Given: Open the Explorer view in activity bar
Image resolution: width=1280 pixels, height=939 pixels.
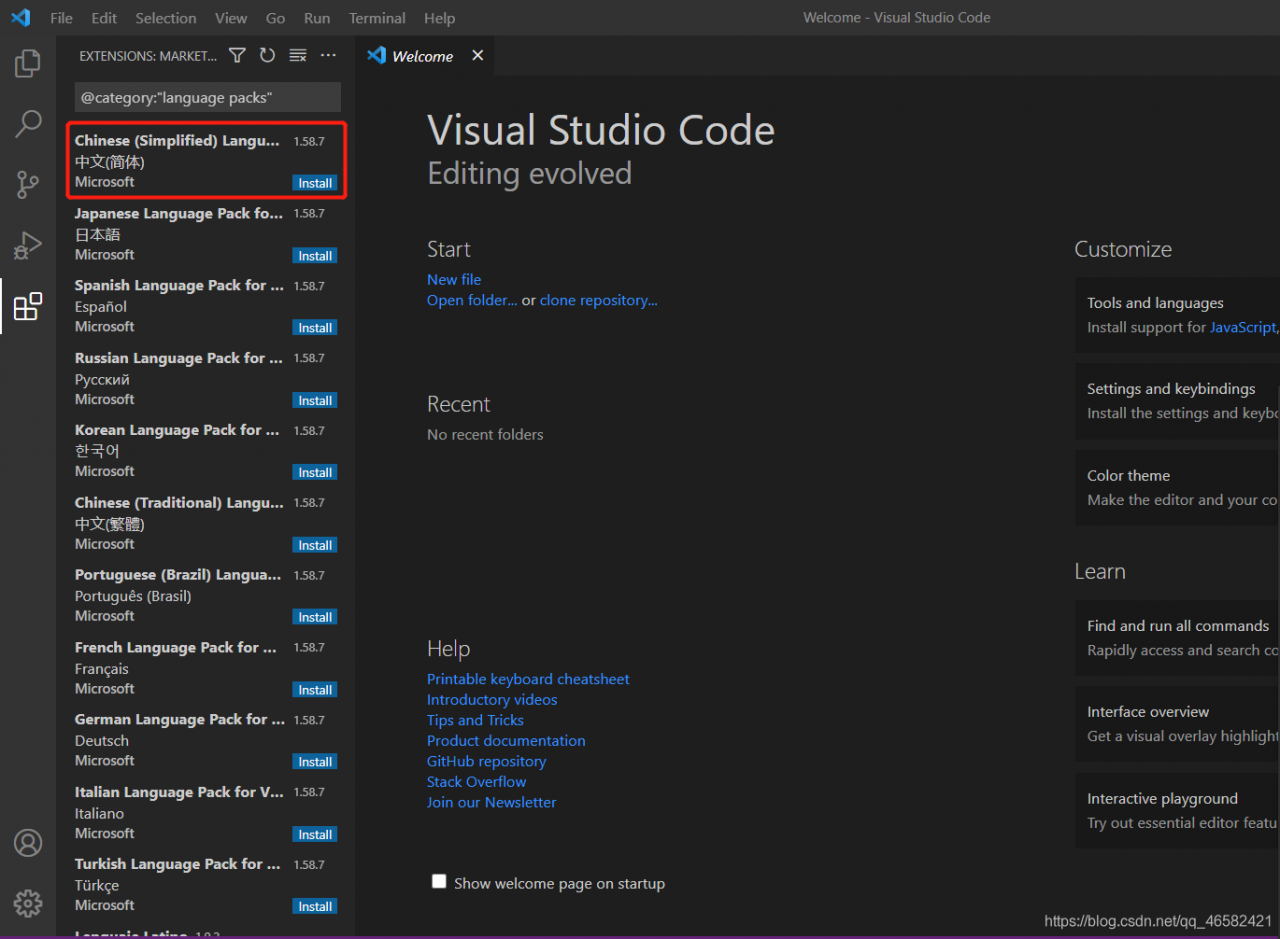Looking at the screenshot, I should click(28, 64).
